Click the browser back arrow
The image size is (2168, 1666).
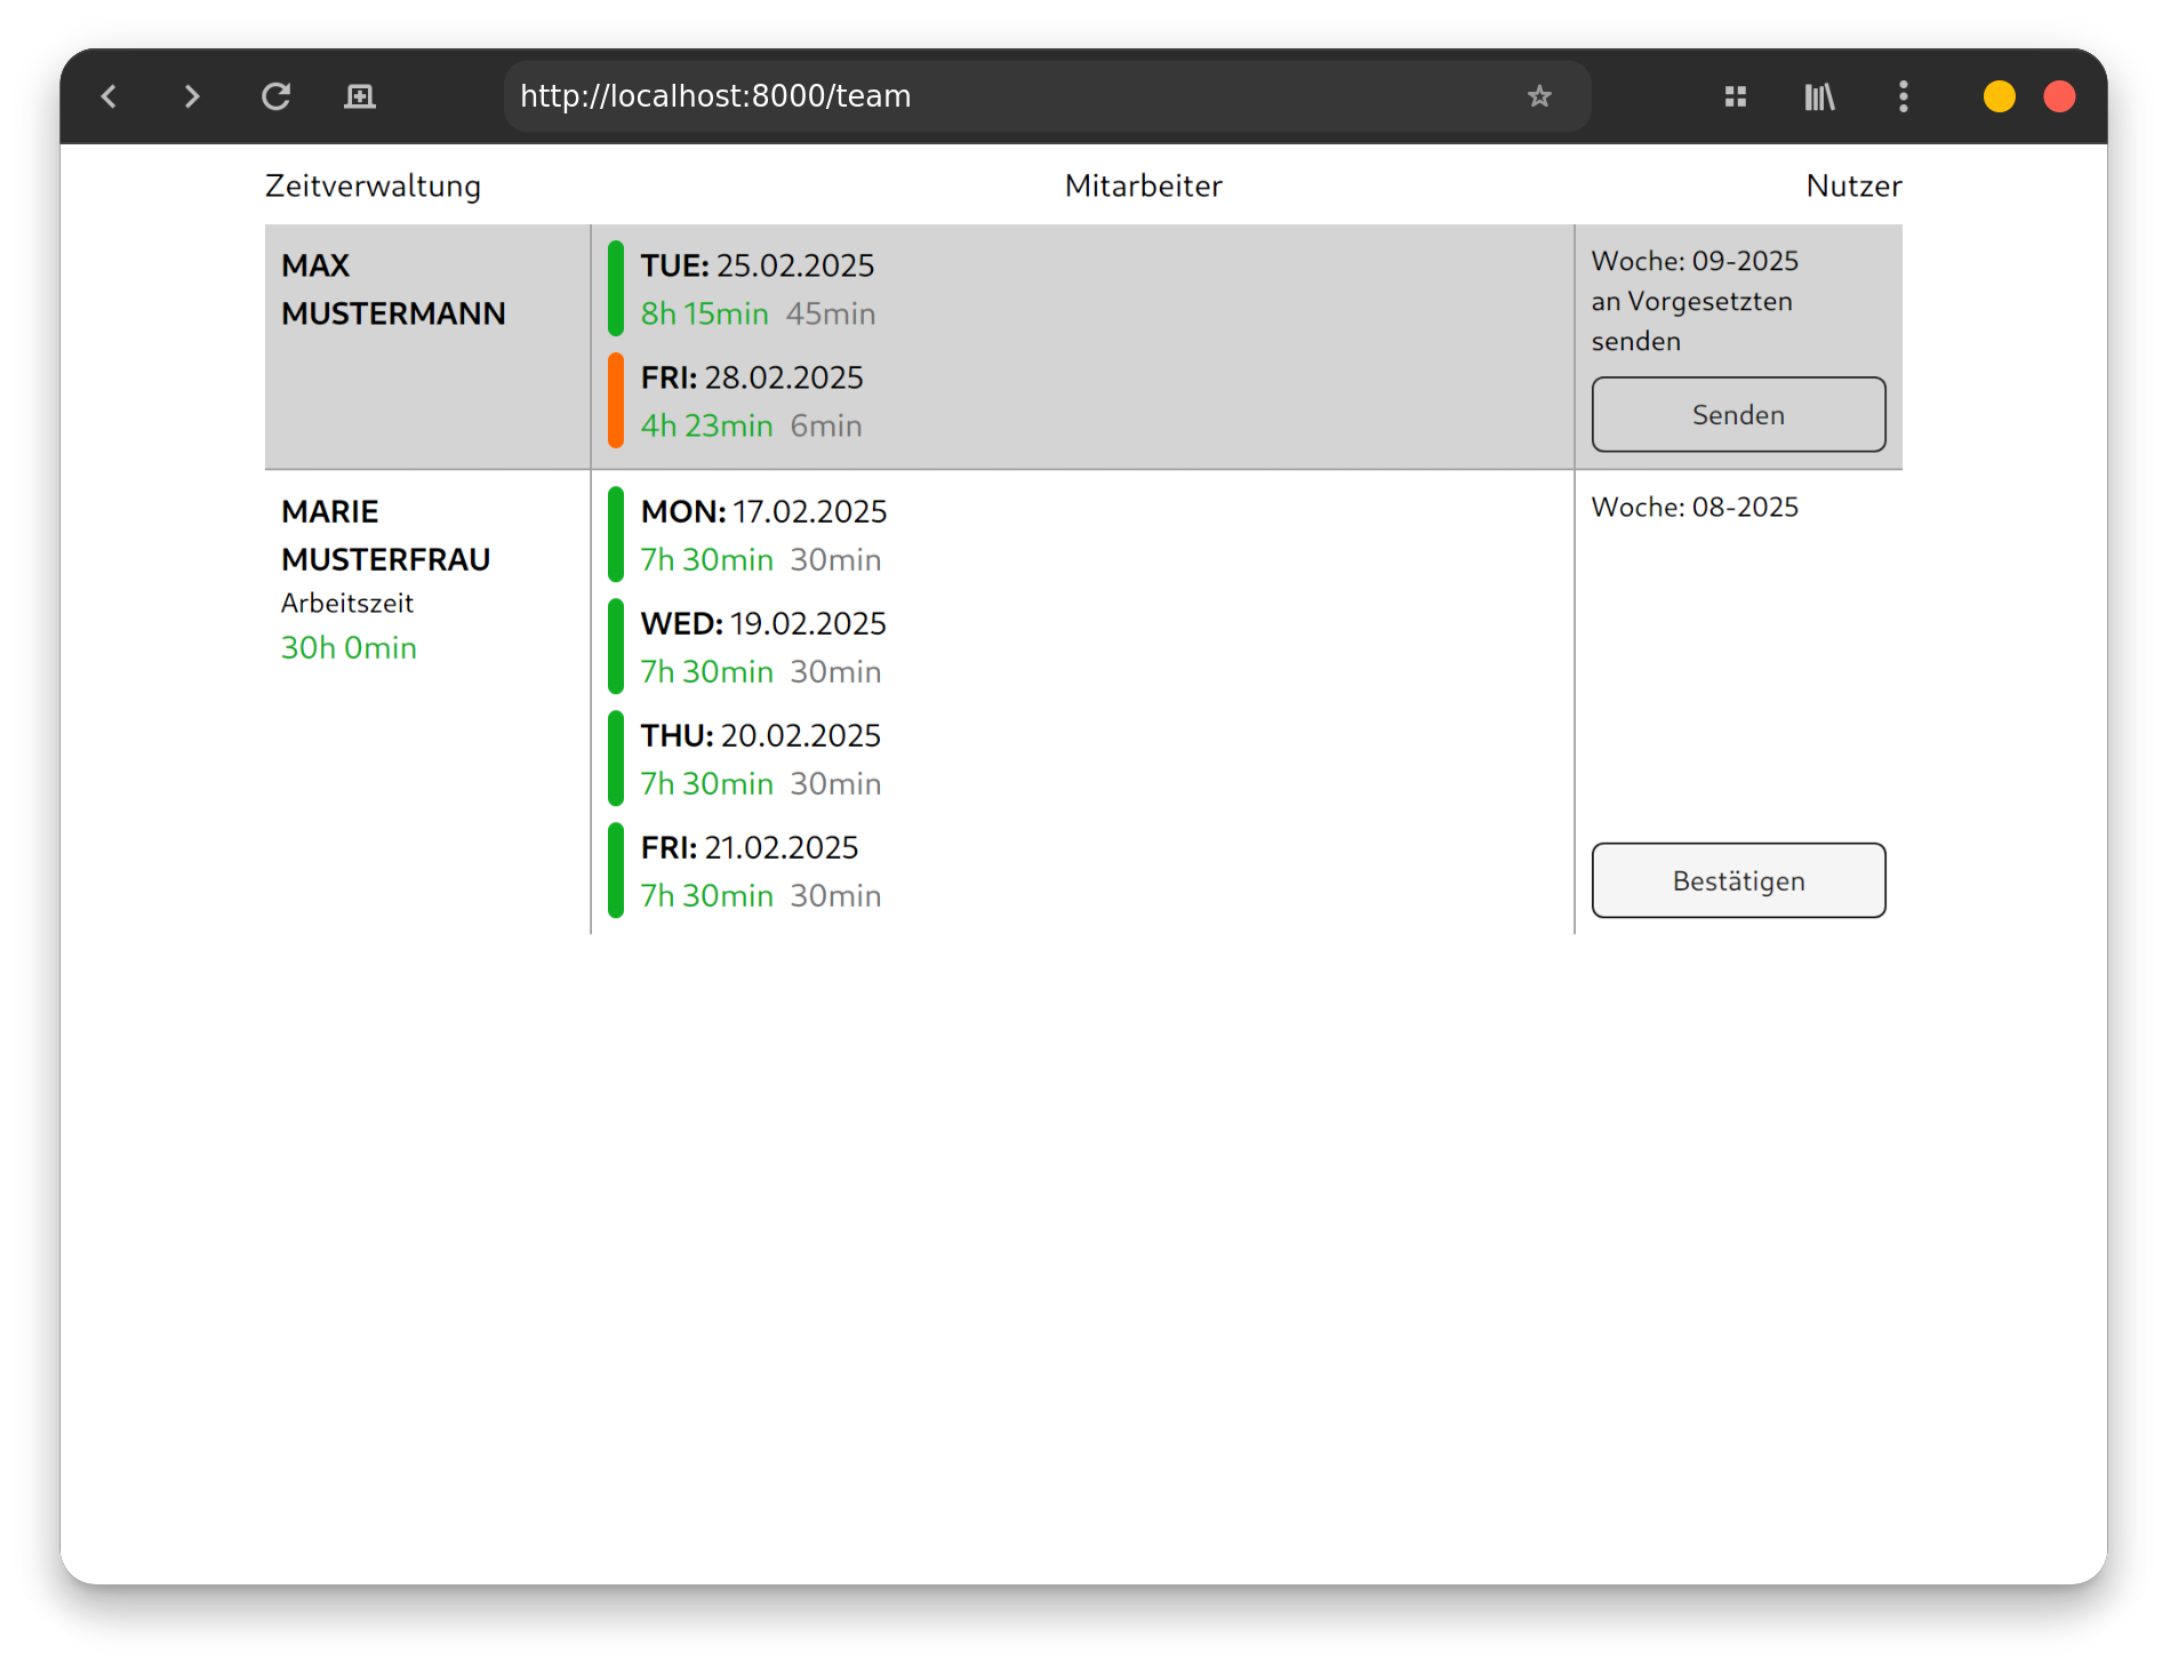(109, 97)
